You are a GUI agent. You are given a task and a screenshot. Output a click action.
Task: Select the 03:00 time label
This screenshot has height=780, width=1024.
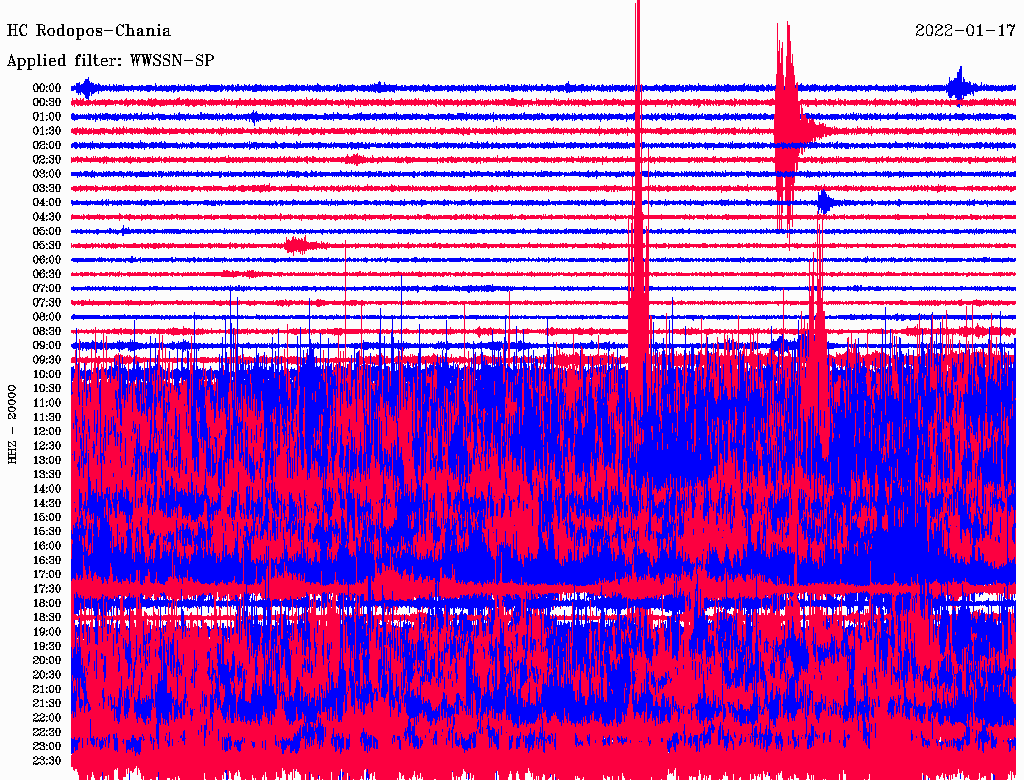[47, 174]
